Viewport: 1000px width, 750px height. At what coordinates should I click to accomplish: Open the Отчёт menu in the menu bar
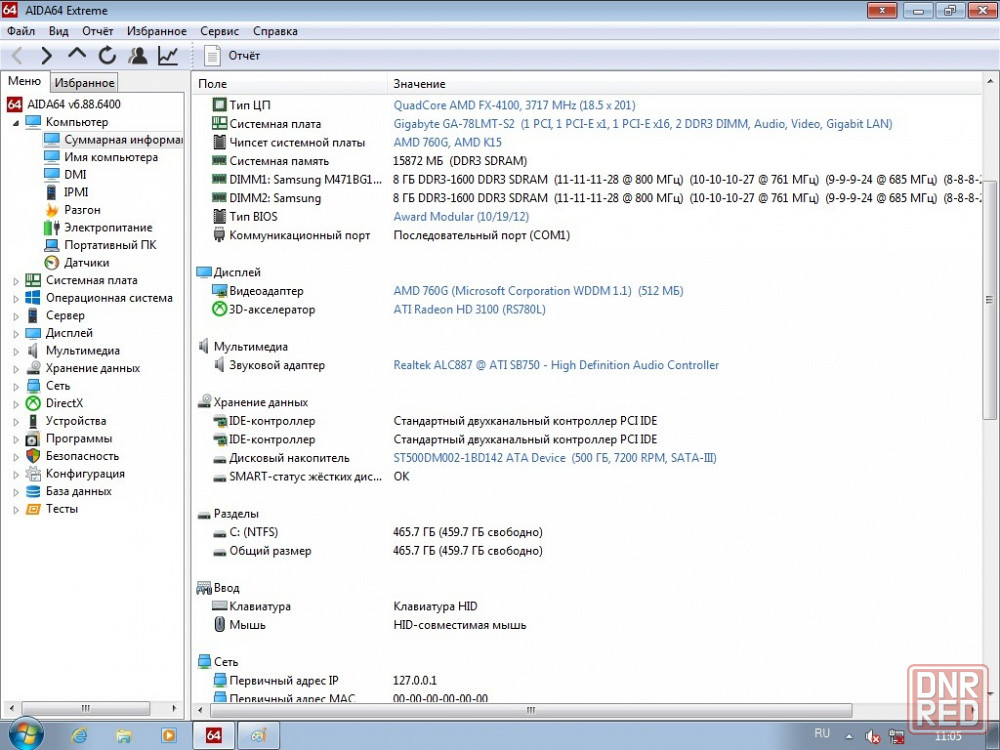click(98, 31)
